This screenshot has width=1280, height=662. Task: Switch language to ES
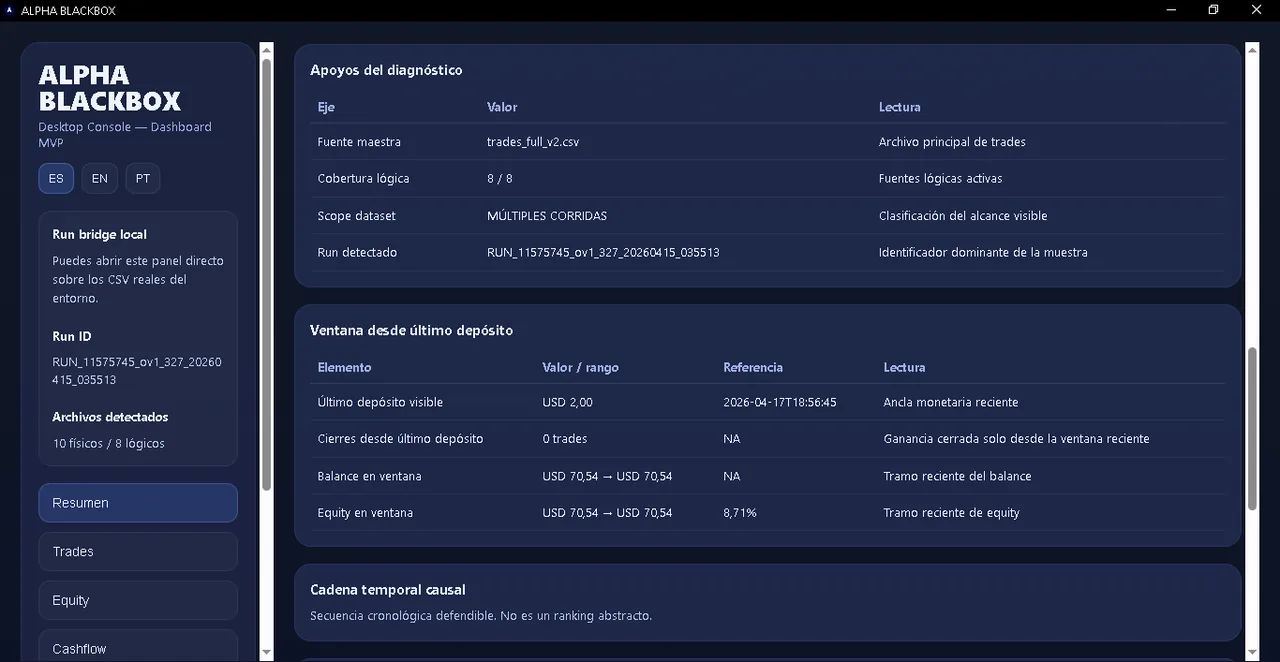pyautogui.click(x=56, y=179)
